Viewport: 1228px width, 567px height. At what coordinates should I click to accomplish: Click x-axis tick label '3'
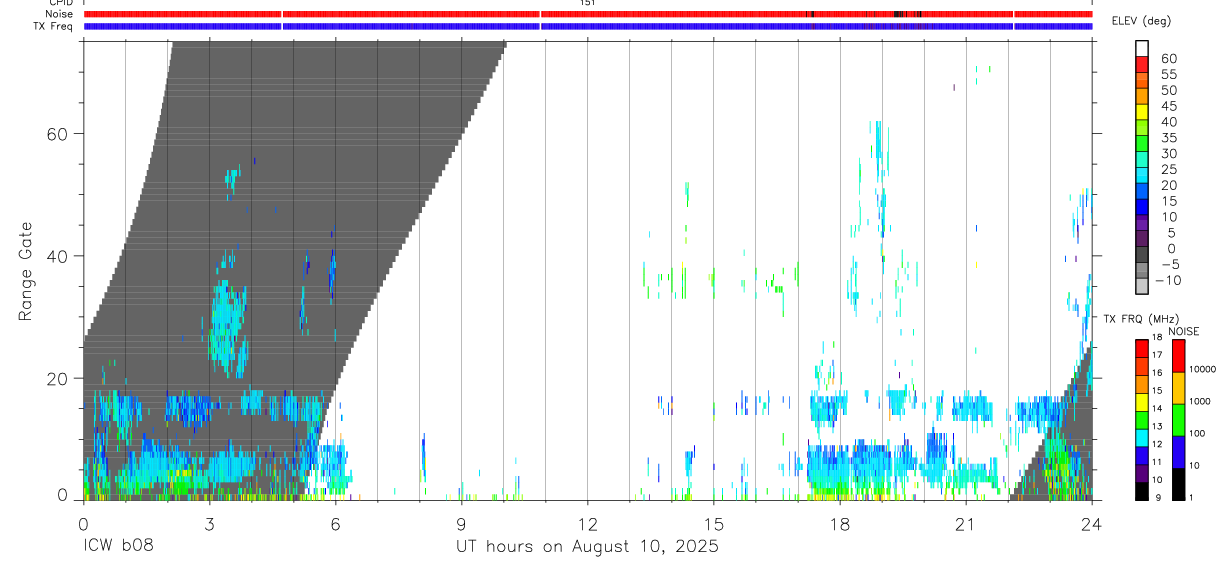[209, 524]
